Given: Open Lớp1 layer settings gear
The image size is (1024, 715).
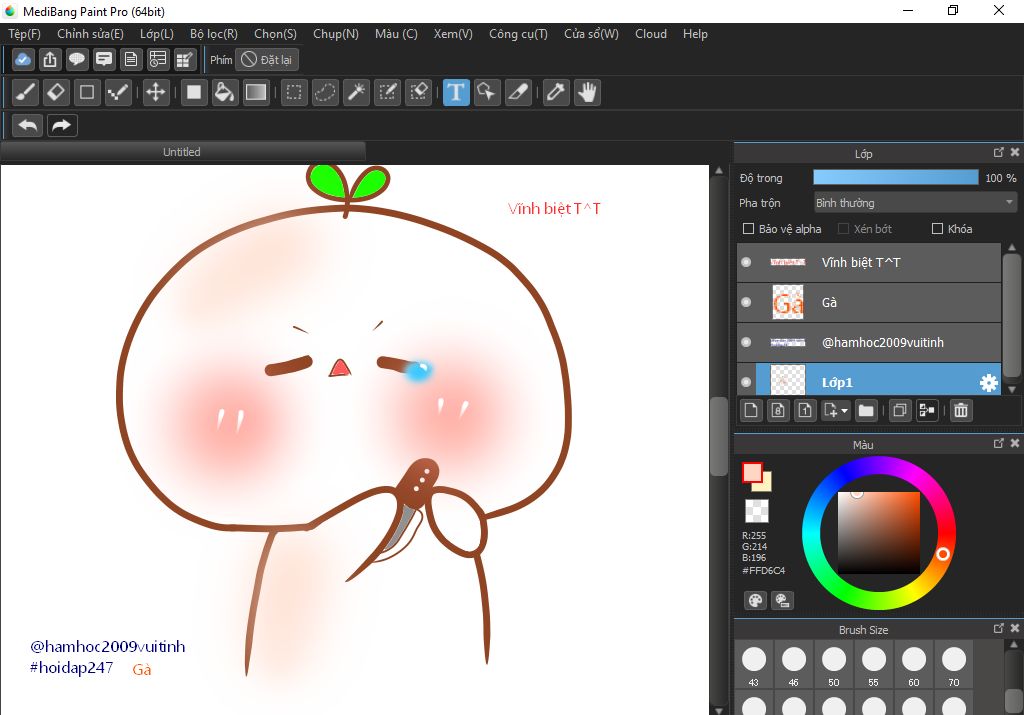Looking at the screenshot, I should point(988,382).
